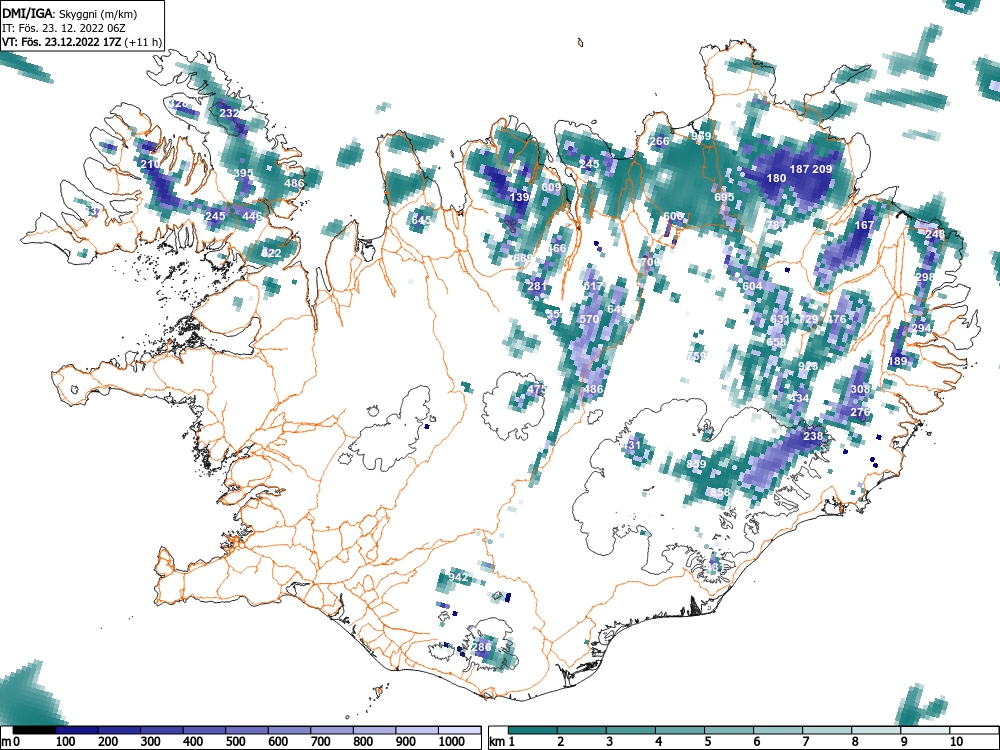Click the 238 visibility value

813,436
